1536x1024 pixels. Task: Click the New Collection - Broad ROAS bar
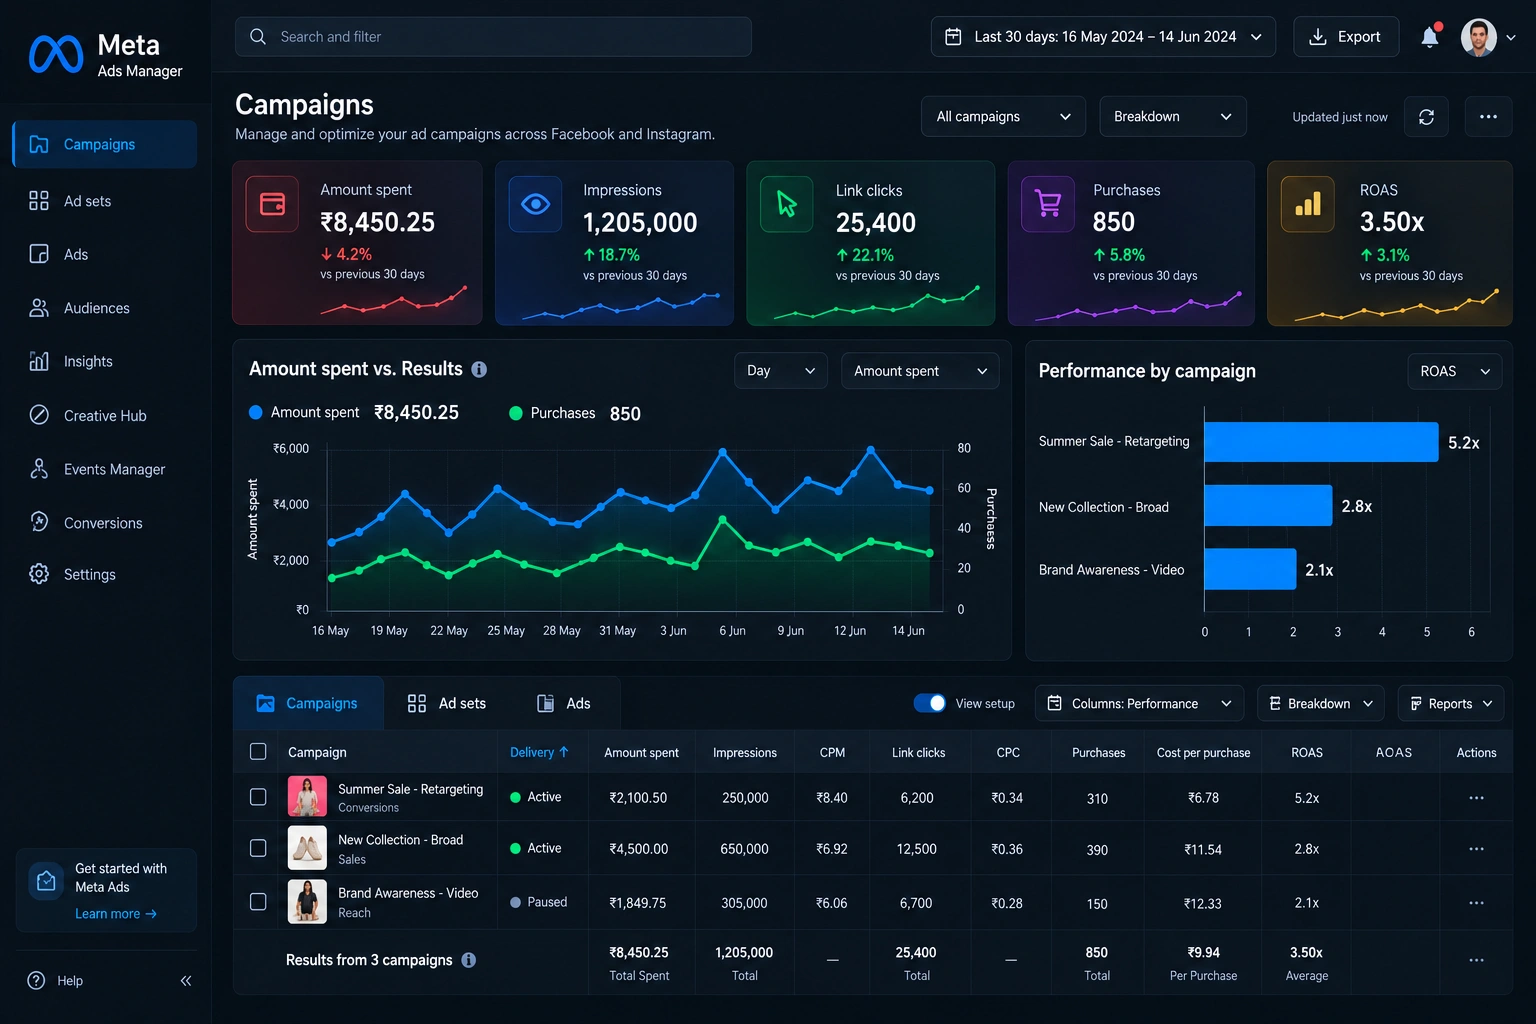1268,505
